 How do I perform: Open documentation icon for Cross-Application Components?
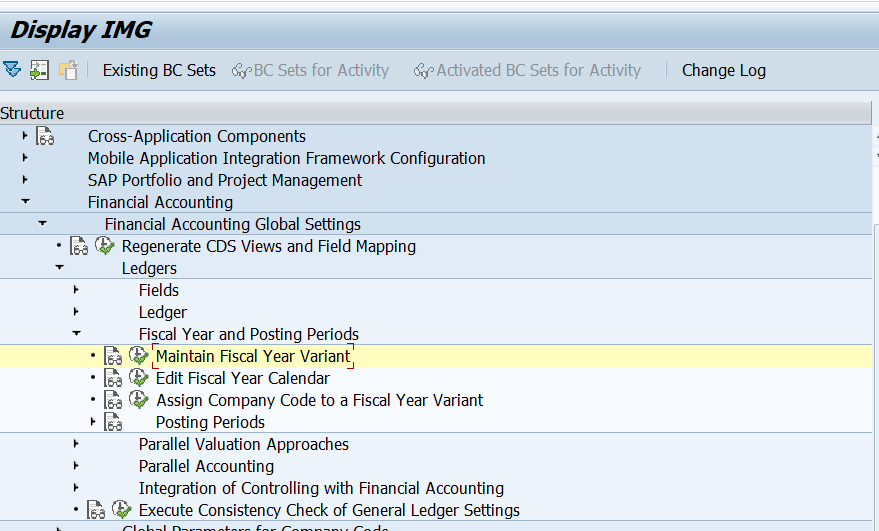tap(45, 136)
